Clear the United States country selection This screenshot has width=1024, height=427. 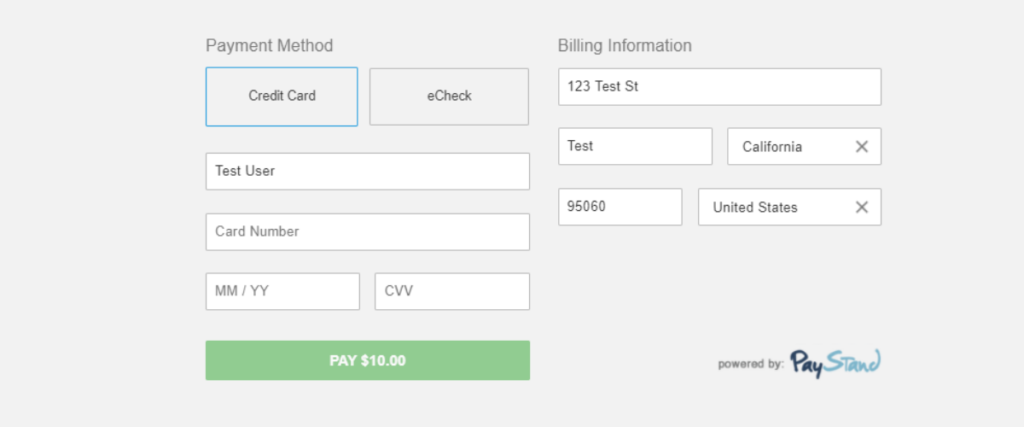click(861, 207)
